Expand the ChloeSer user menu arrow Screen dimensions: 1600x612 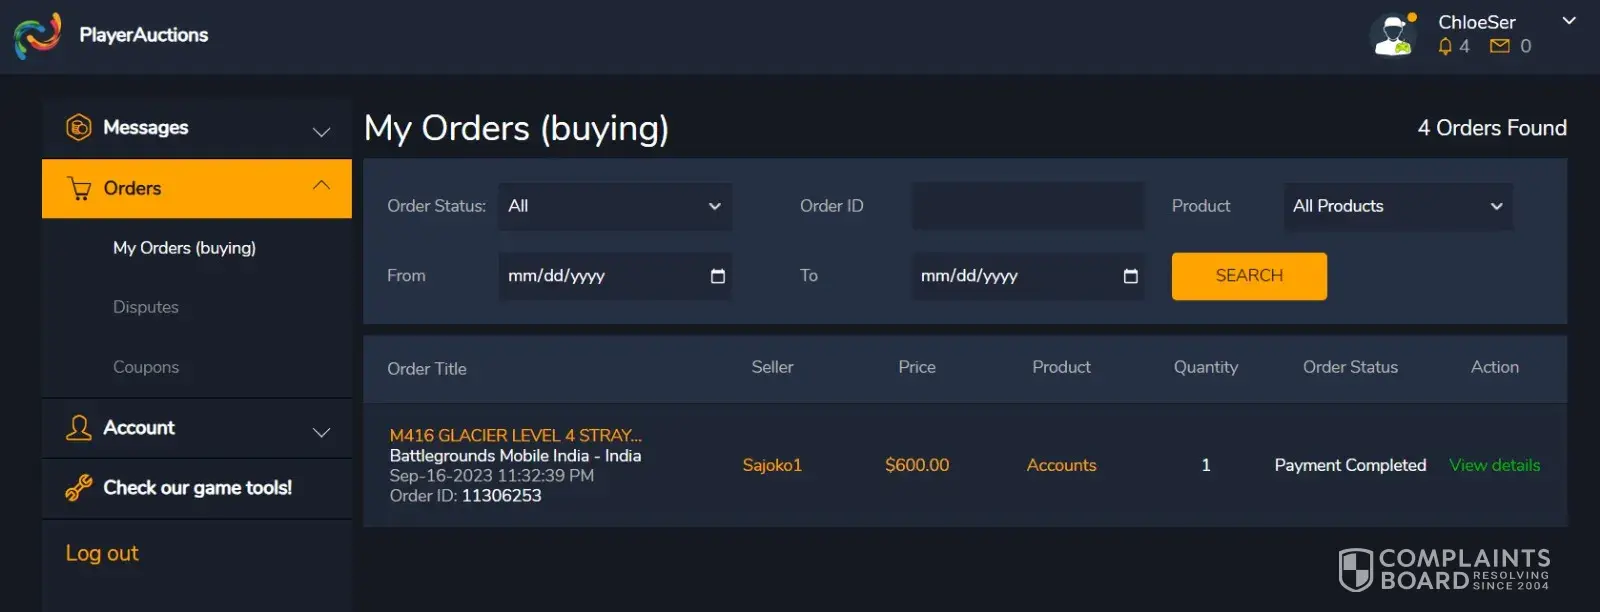point(1569,20)
